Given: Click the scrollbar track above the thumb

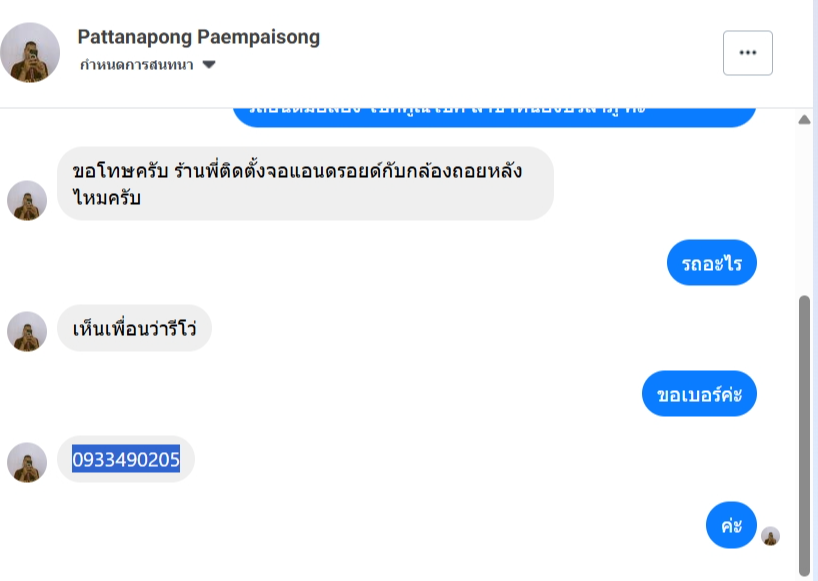Looking at the screenshot, I should point(804,209).
